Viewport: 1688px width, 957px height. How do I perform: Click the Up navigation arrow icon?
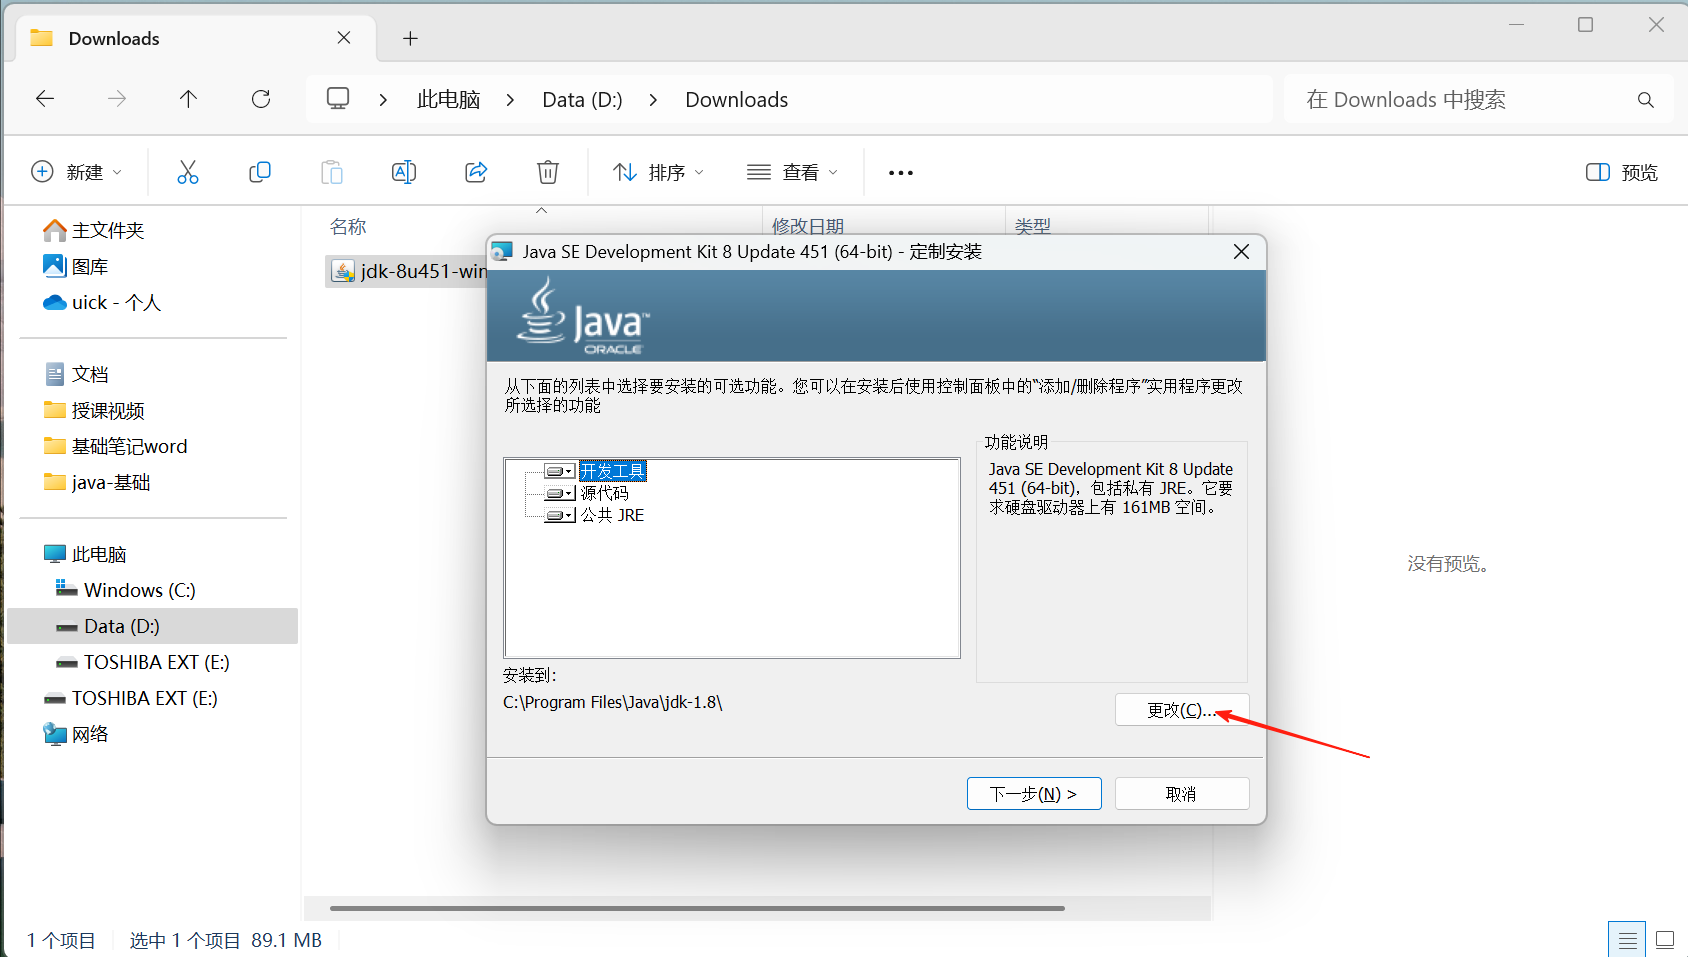pos(188,99)
